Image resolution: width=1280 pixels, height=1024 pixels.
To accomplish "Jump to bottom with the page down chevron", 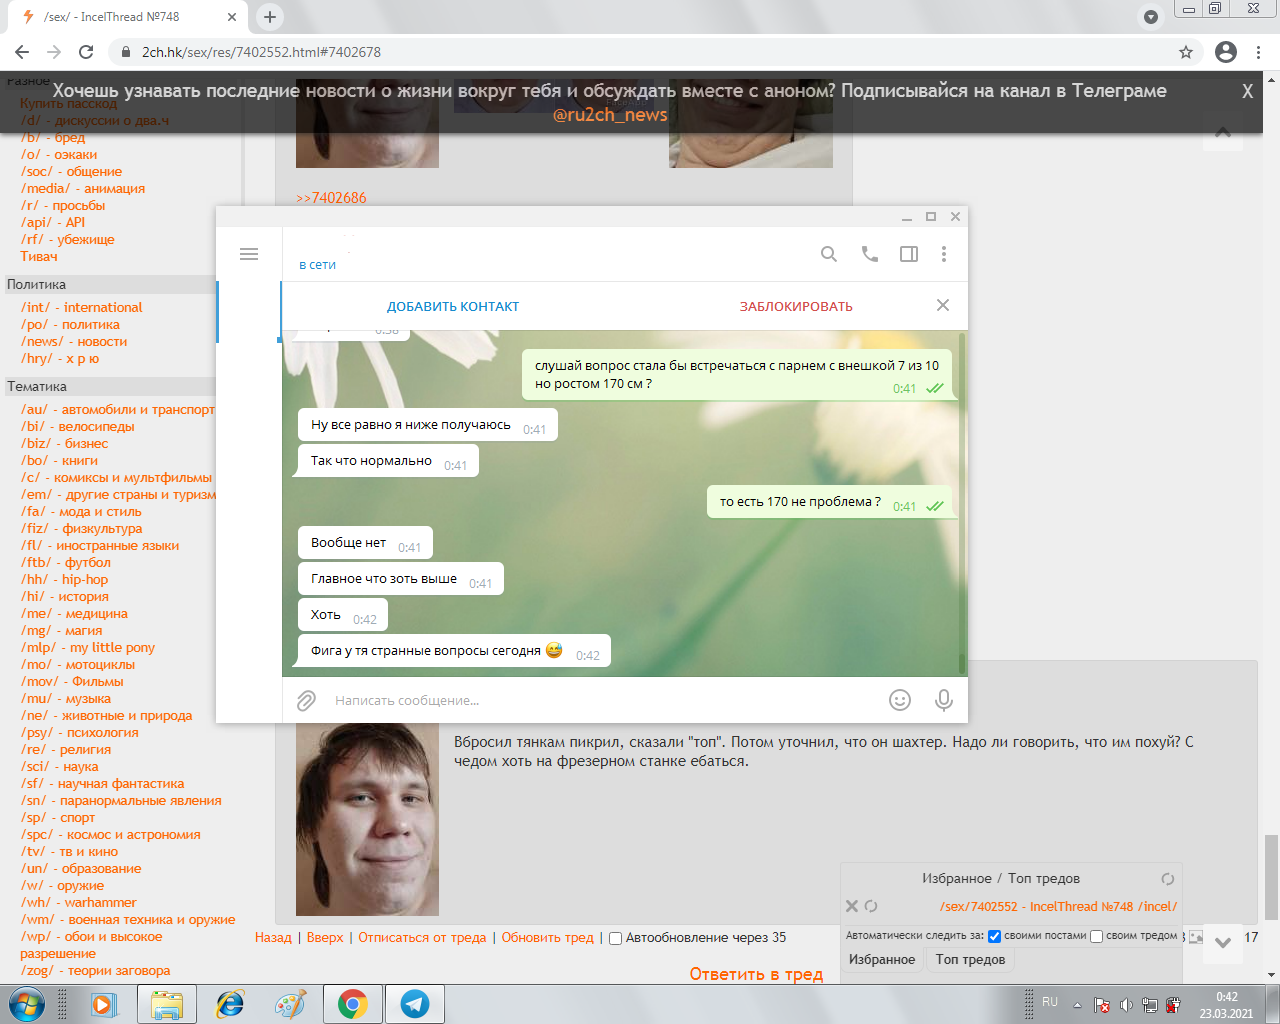I will 1222,941.
